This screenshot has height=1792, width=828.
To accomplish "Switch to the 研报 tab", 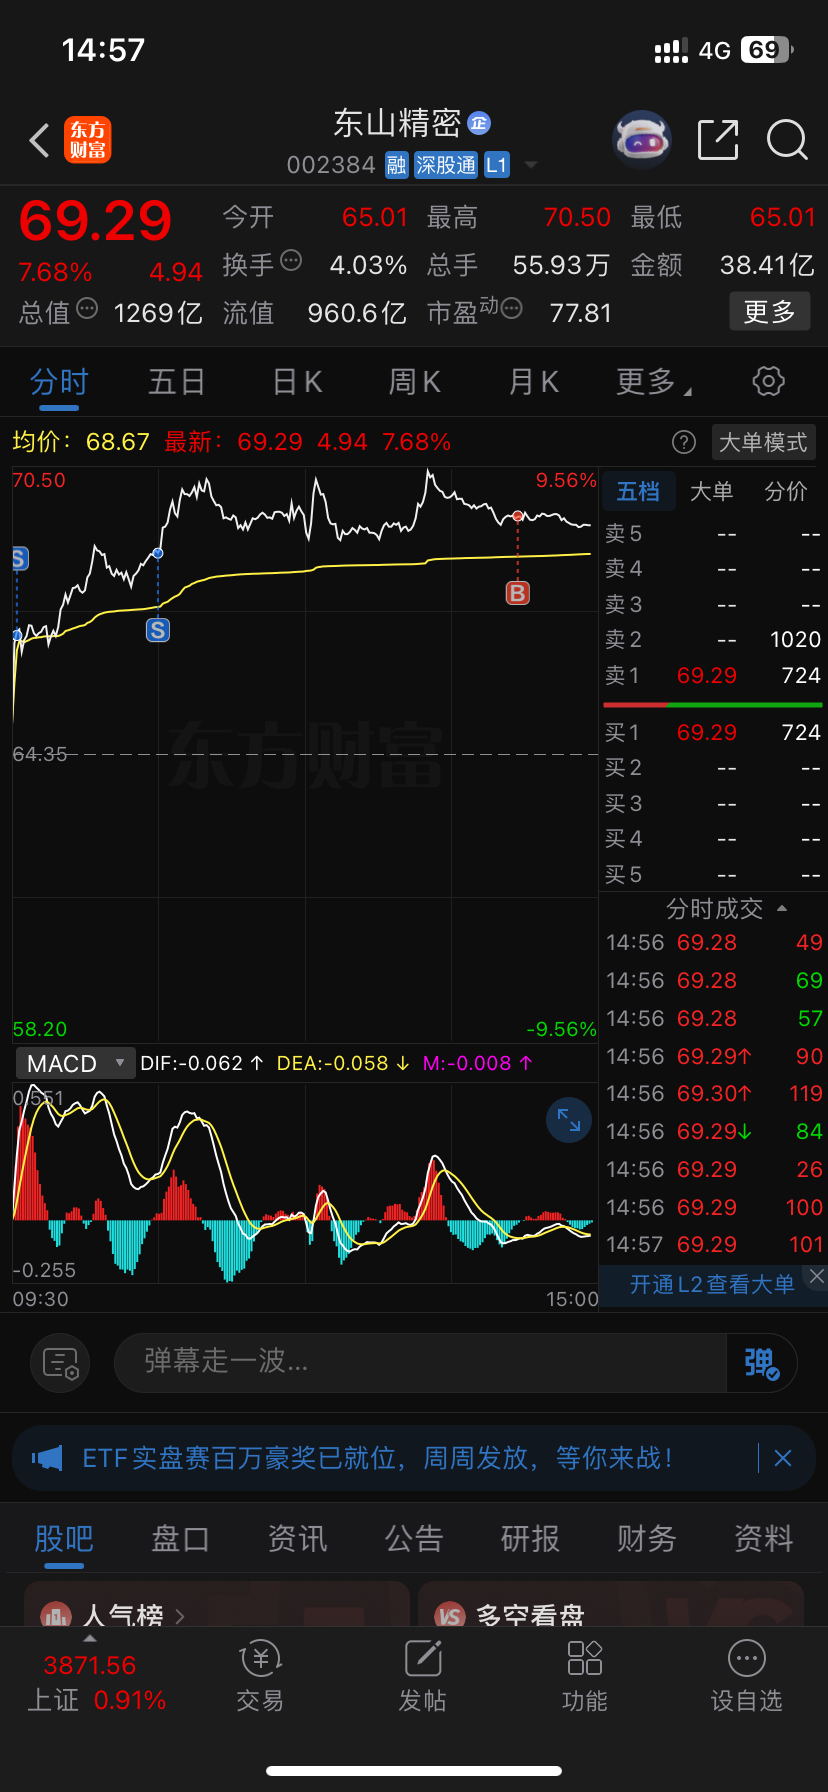I will [530, 1538].
